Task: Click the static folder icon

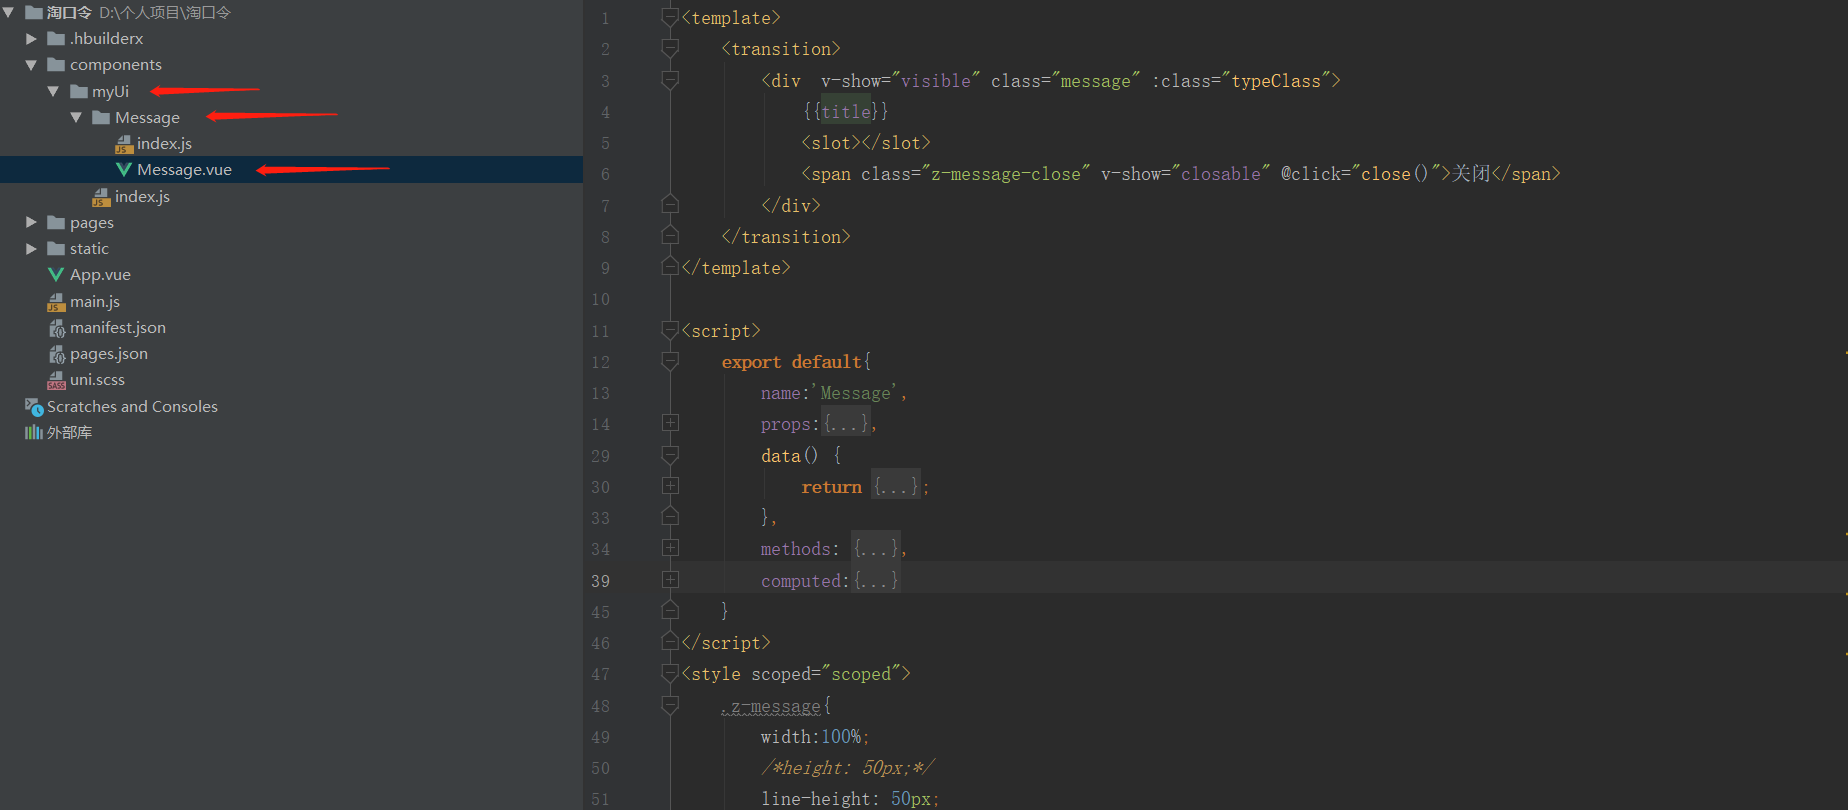Action: (x=56, y=248)
